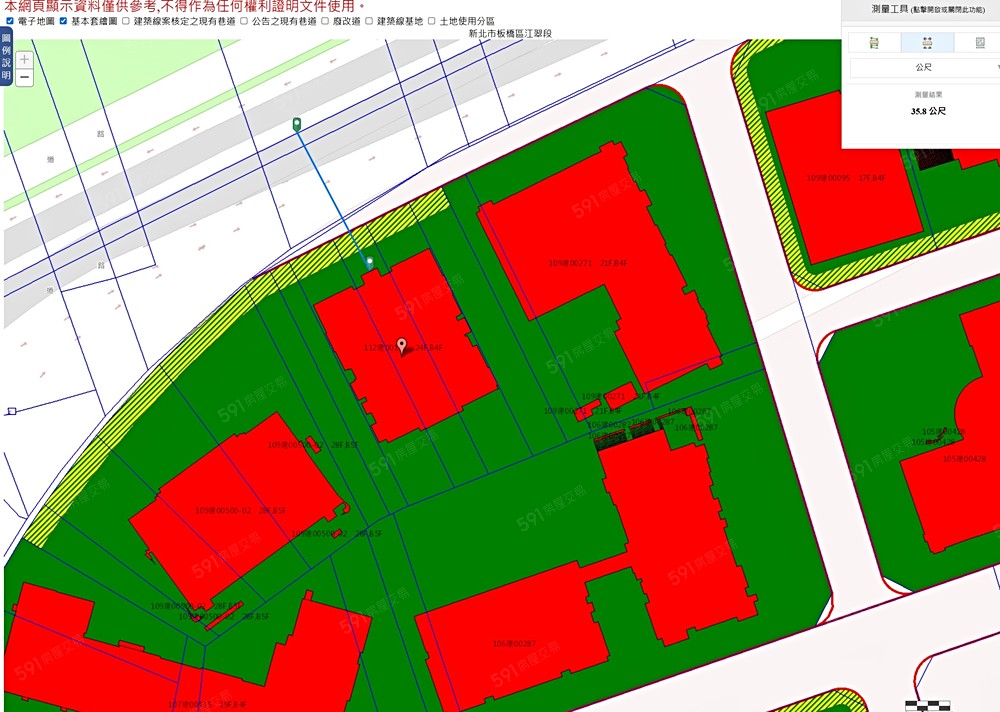Check the 廢改道 layer checkbox
The width and height of the screenshot is (1000, 712).
[325, 20]
